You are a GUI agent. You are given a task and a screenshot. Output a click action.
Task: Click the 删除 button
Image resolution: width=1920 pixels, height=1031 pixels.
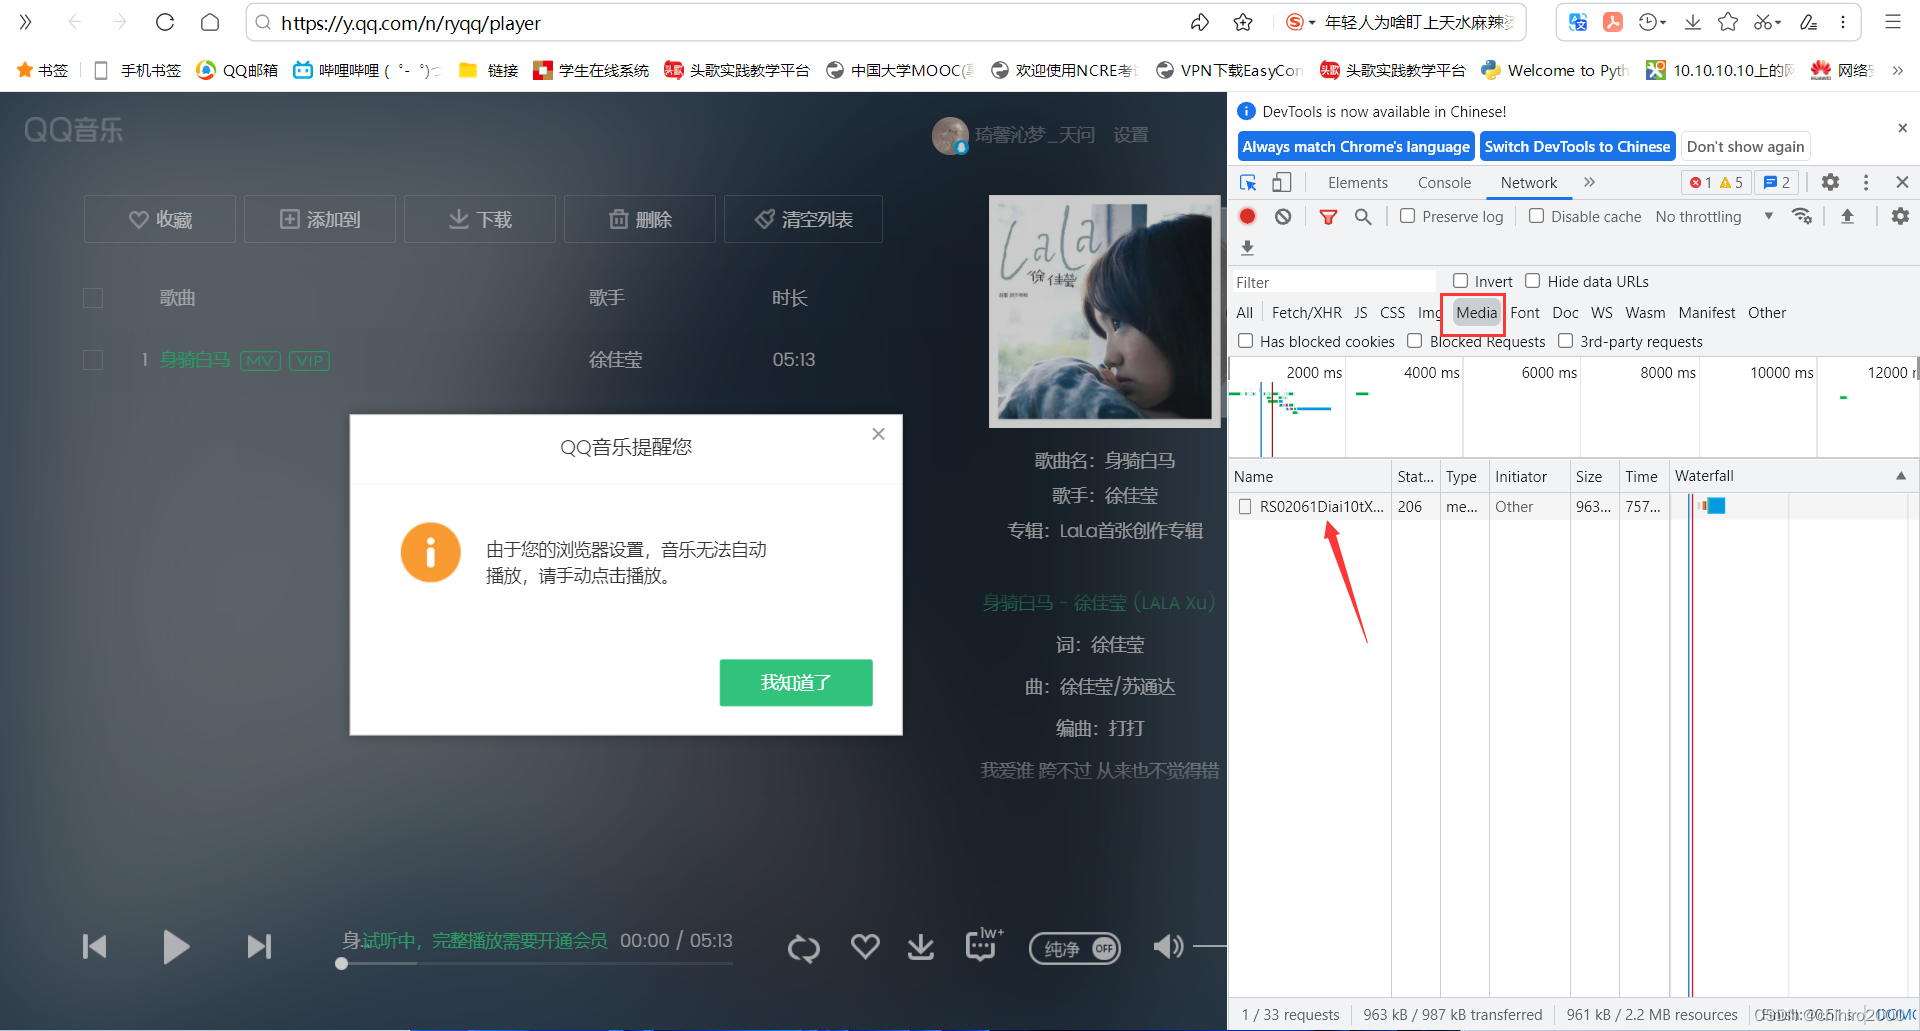pyautogui.click(x=640, y=219)
